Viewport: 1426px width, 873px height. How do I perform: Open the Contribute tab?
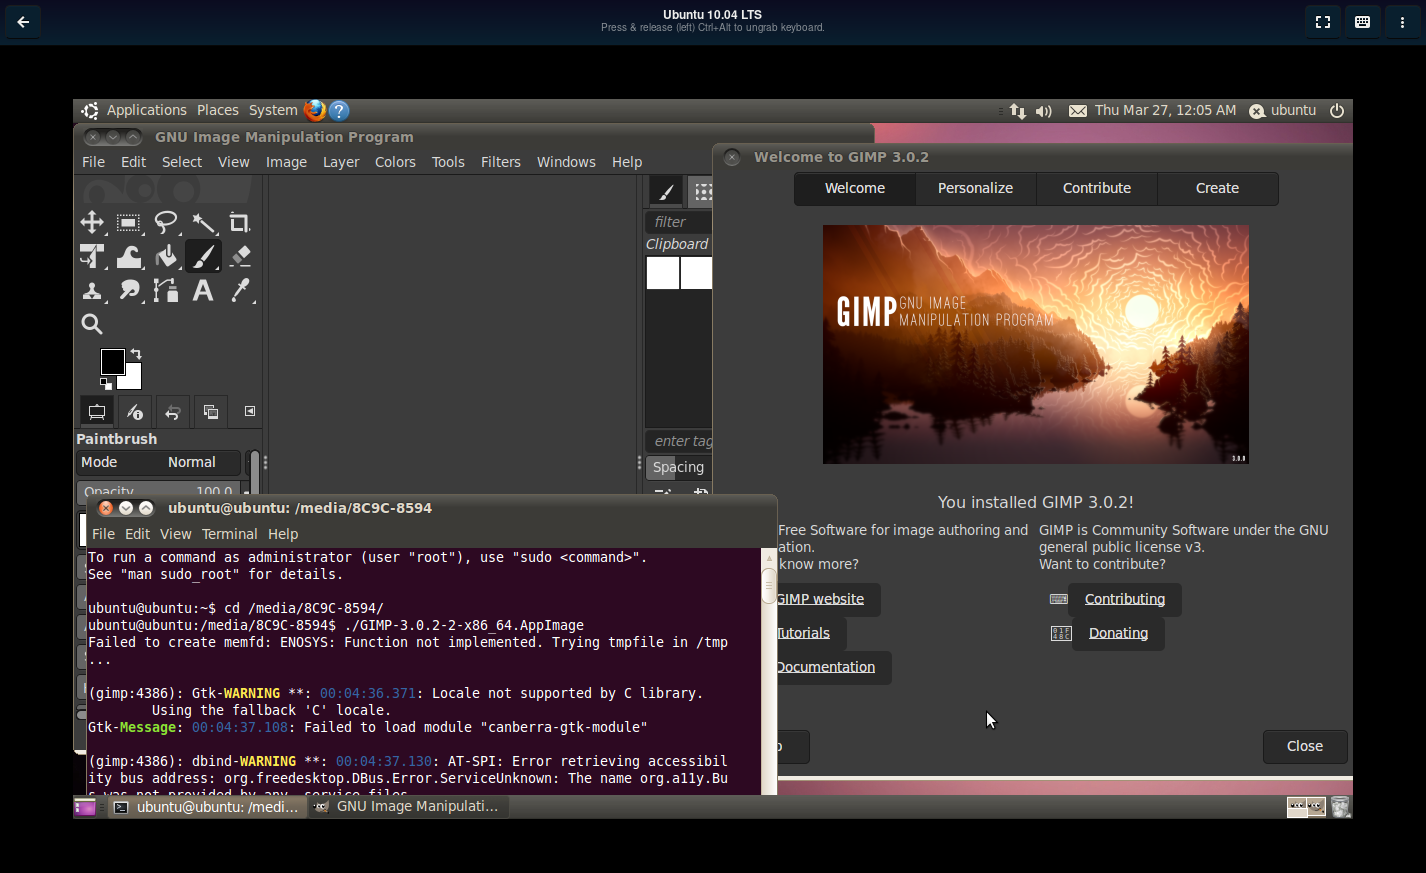click(1097, 188)
